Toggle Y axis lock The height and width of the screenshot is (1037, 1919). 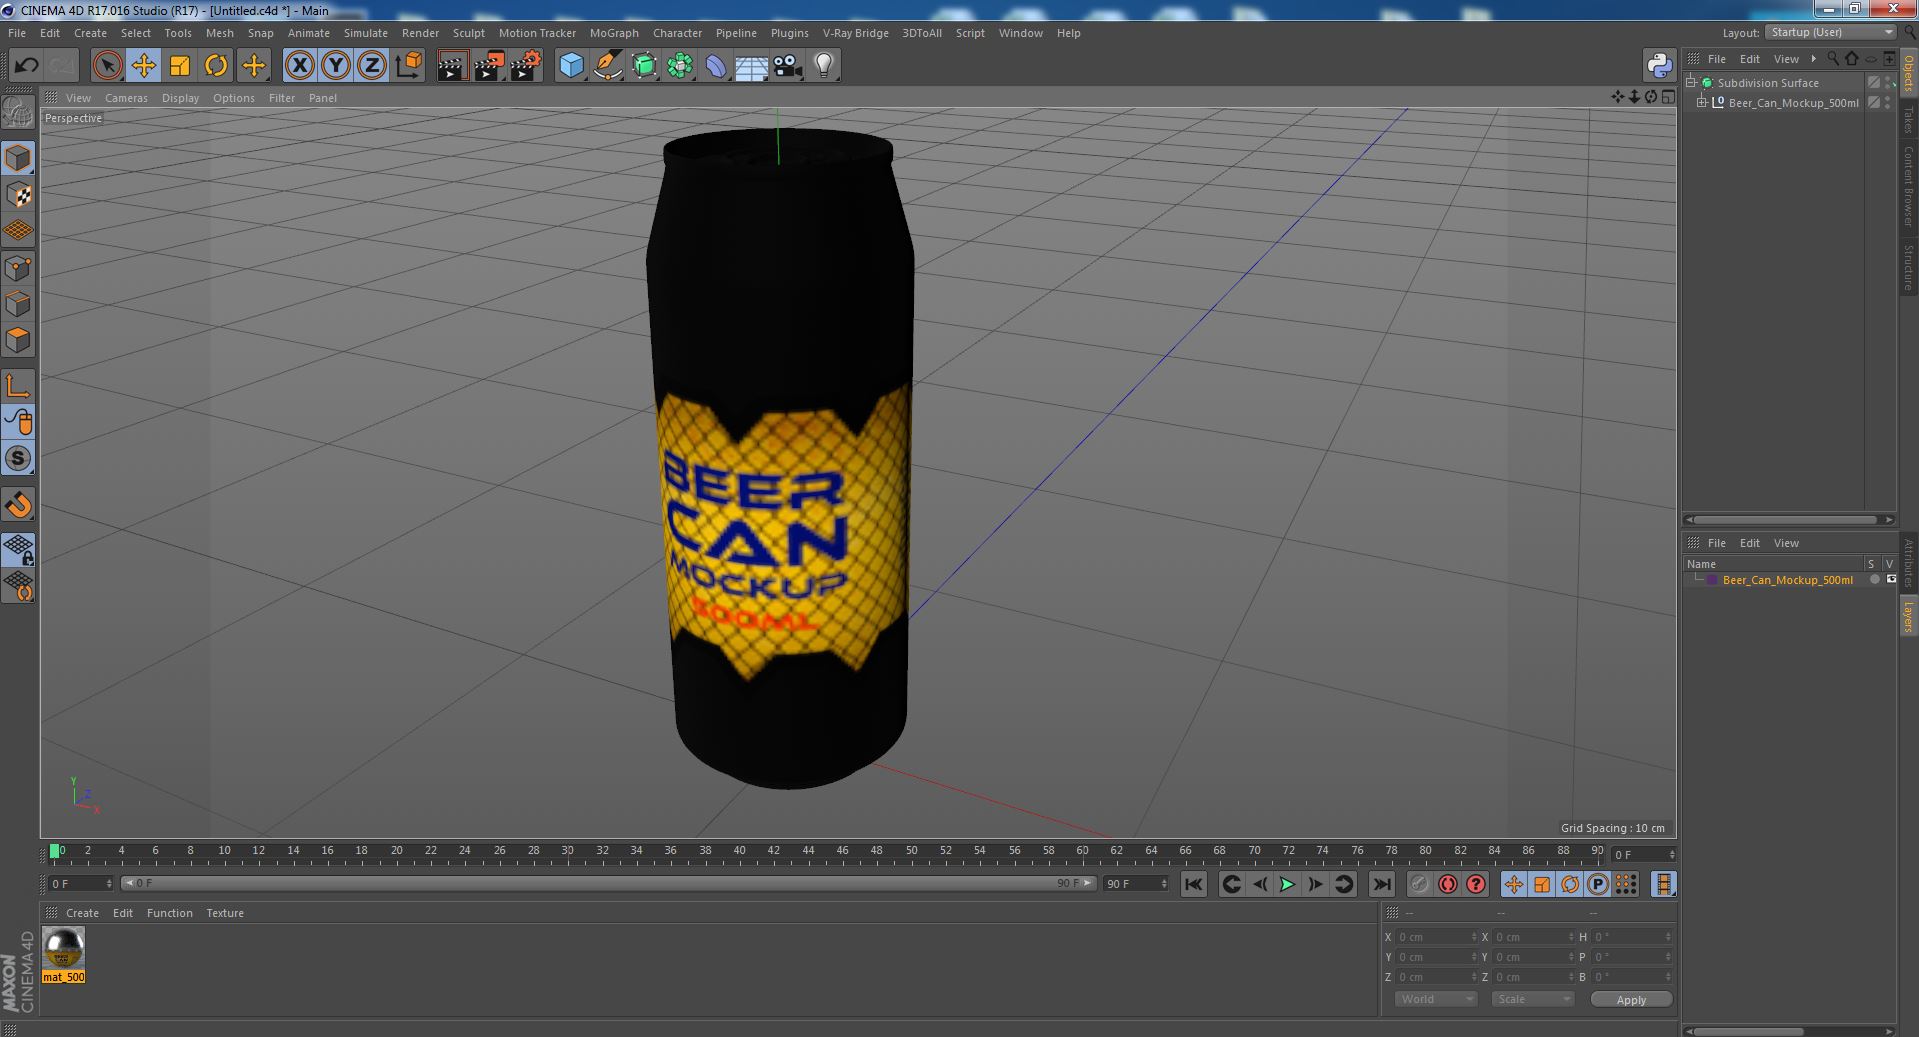[336, 66]
